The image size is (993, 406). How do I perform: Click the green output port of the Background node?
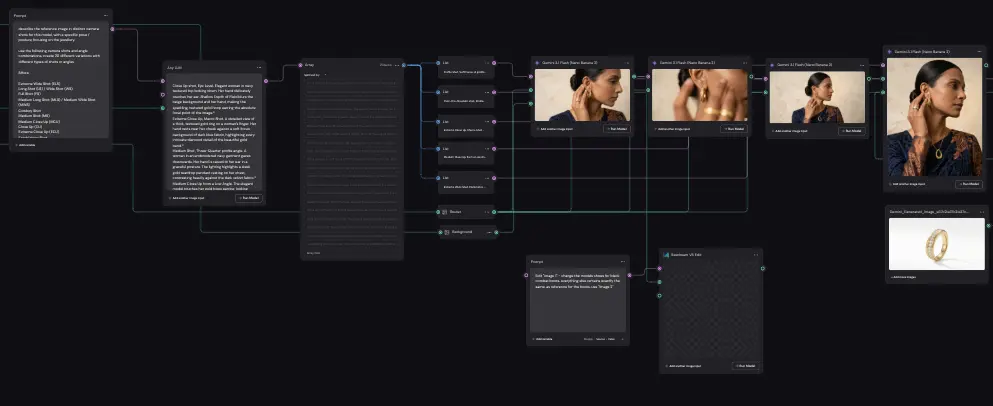tap(496, 232)
